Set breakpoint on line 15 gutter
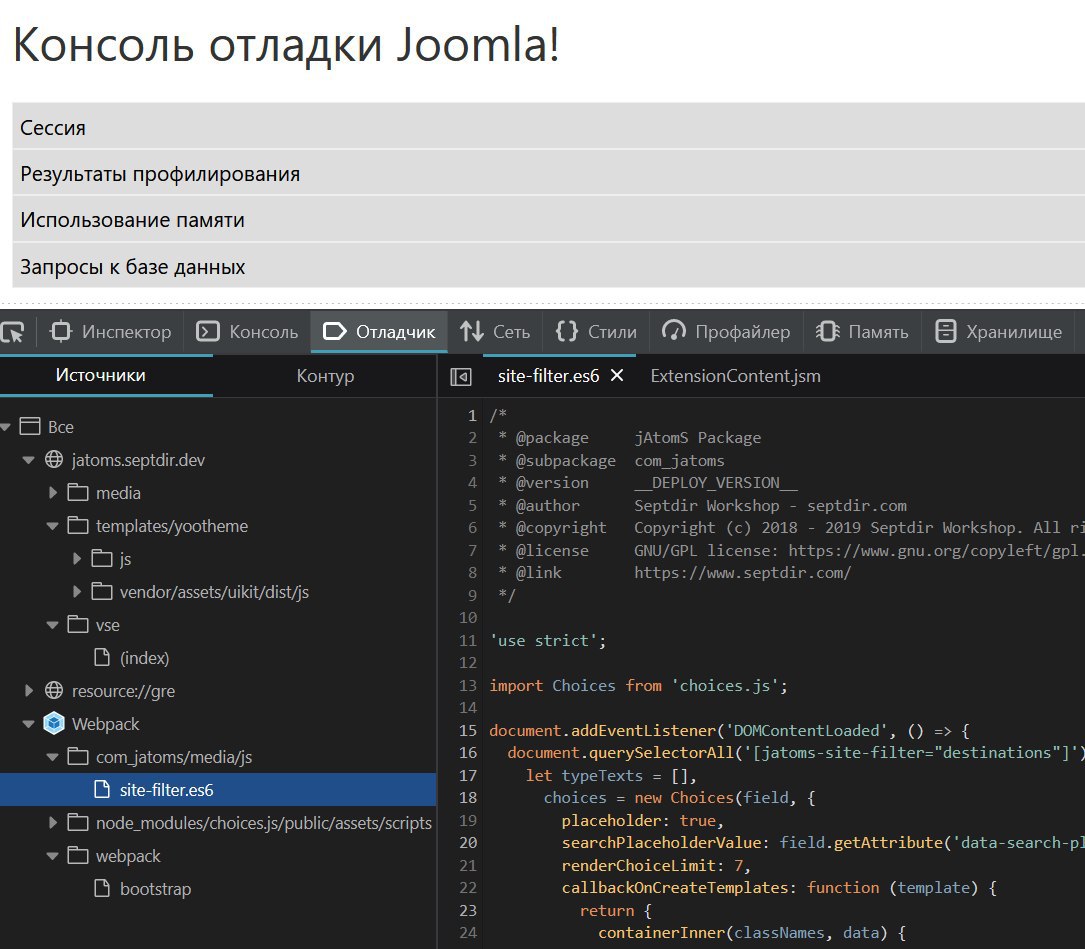Viewport: 1085px width, 949px height. [x=468, y=731]
